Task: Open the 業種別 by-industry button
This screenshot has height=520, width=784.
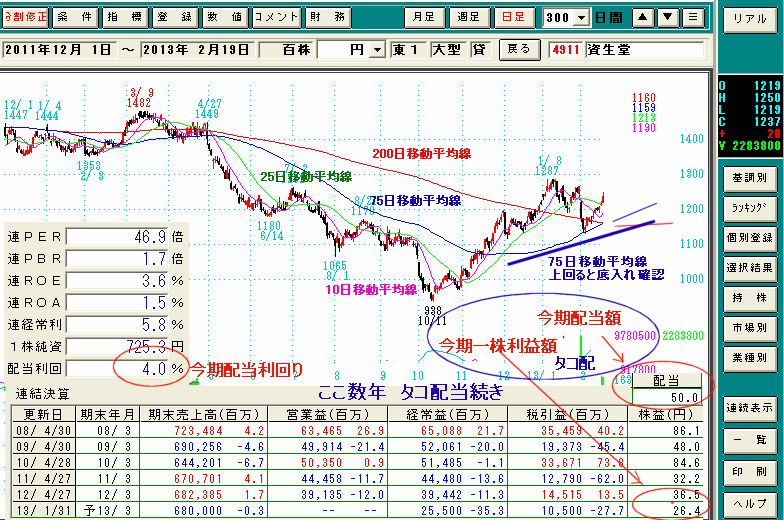Action: click(750, 358)
